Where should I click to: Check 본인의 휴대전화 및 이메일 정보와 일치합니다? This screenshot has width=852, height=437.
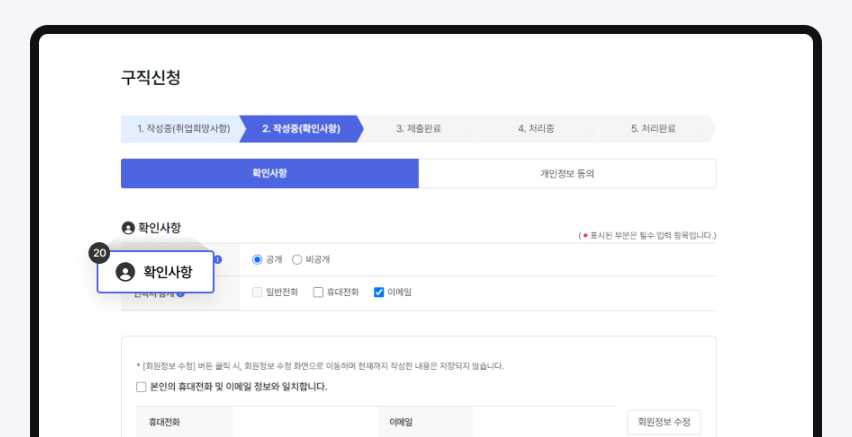(141, 387)
